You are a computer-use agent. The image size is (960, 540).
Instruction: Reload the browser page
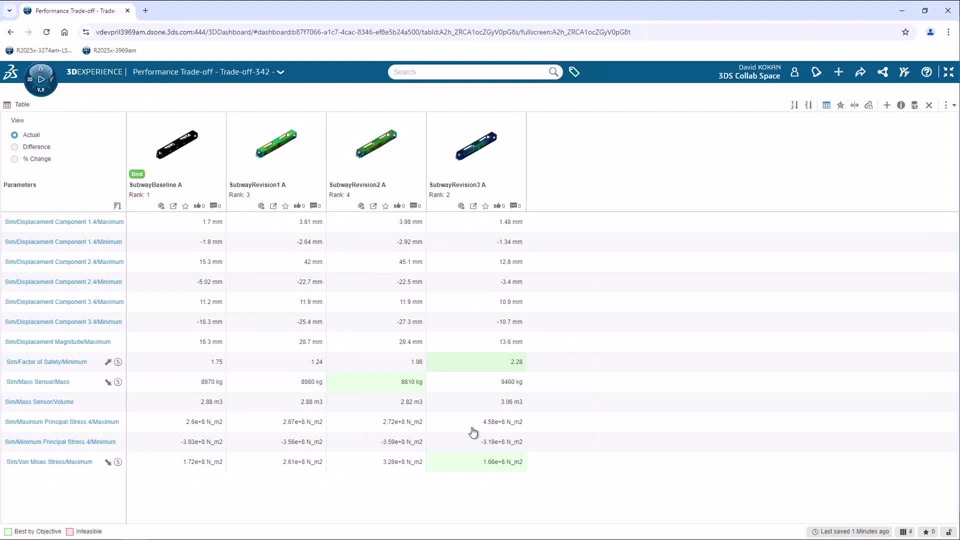point(46,32)
